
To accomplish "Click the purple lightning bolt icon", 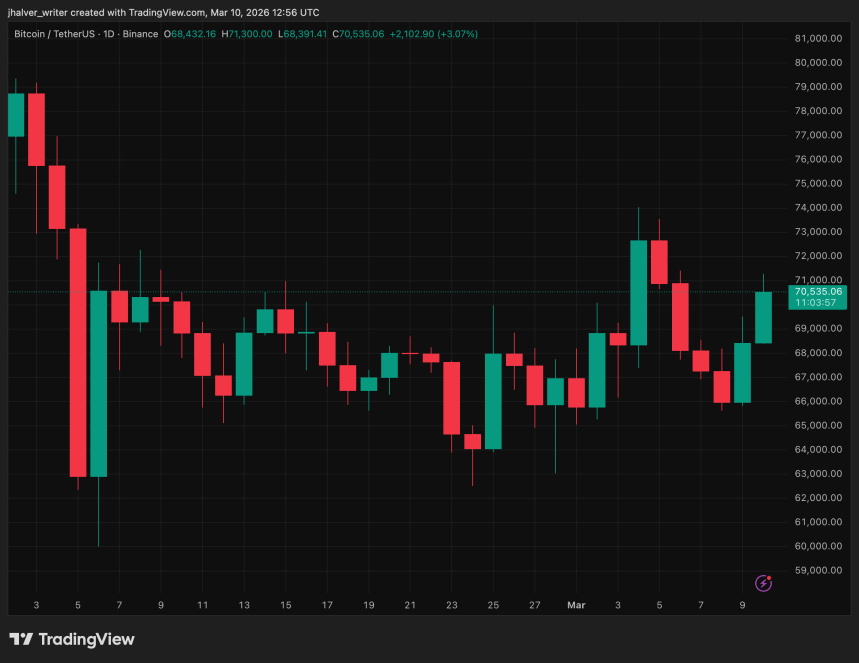I will pos(764,582).
